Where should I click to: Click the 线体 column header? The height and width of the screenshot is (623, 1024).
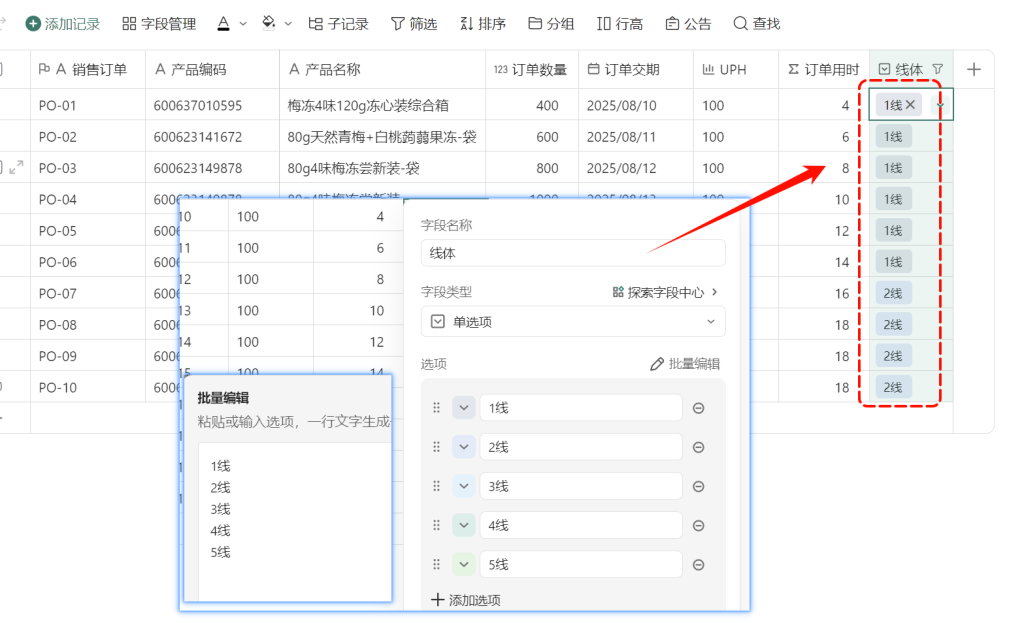[x=911, y=69]
